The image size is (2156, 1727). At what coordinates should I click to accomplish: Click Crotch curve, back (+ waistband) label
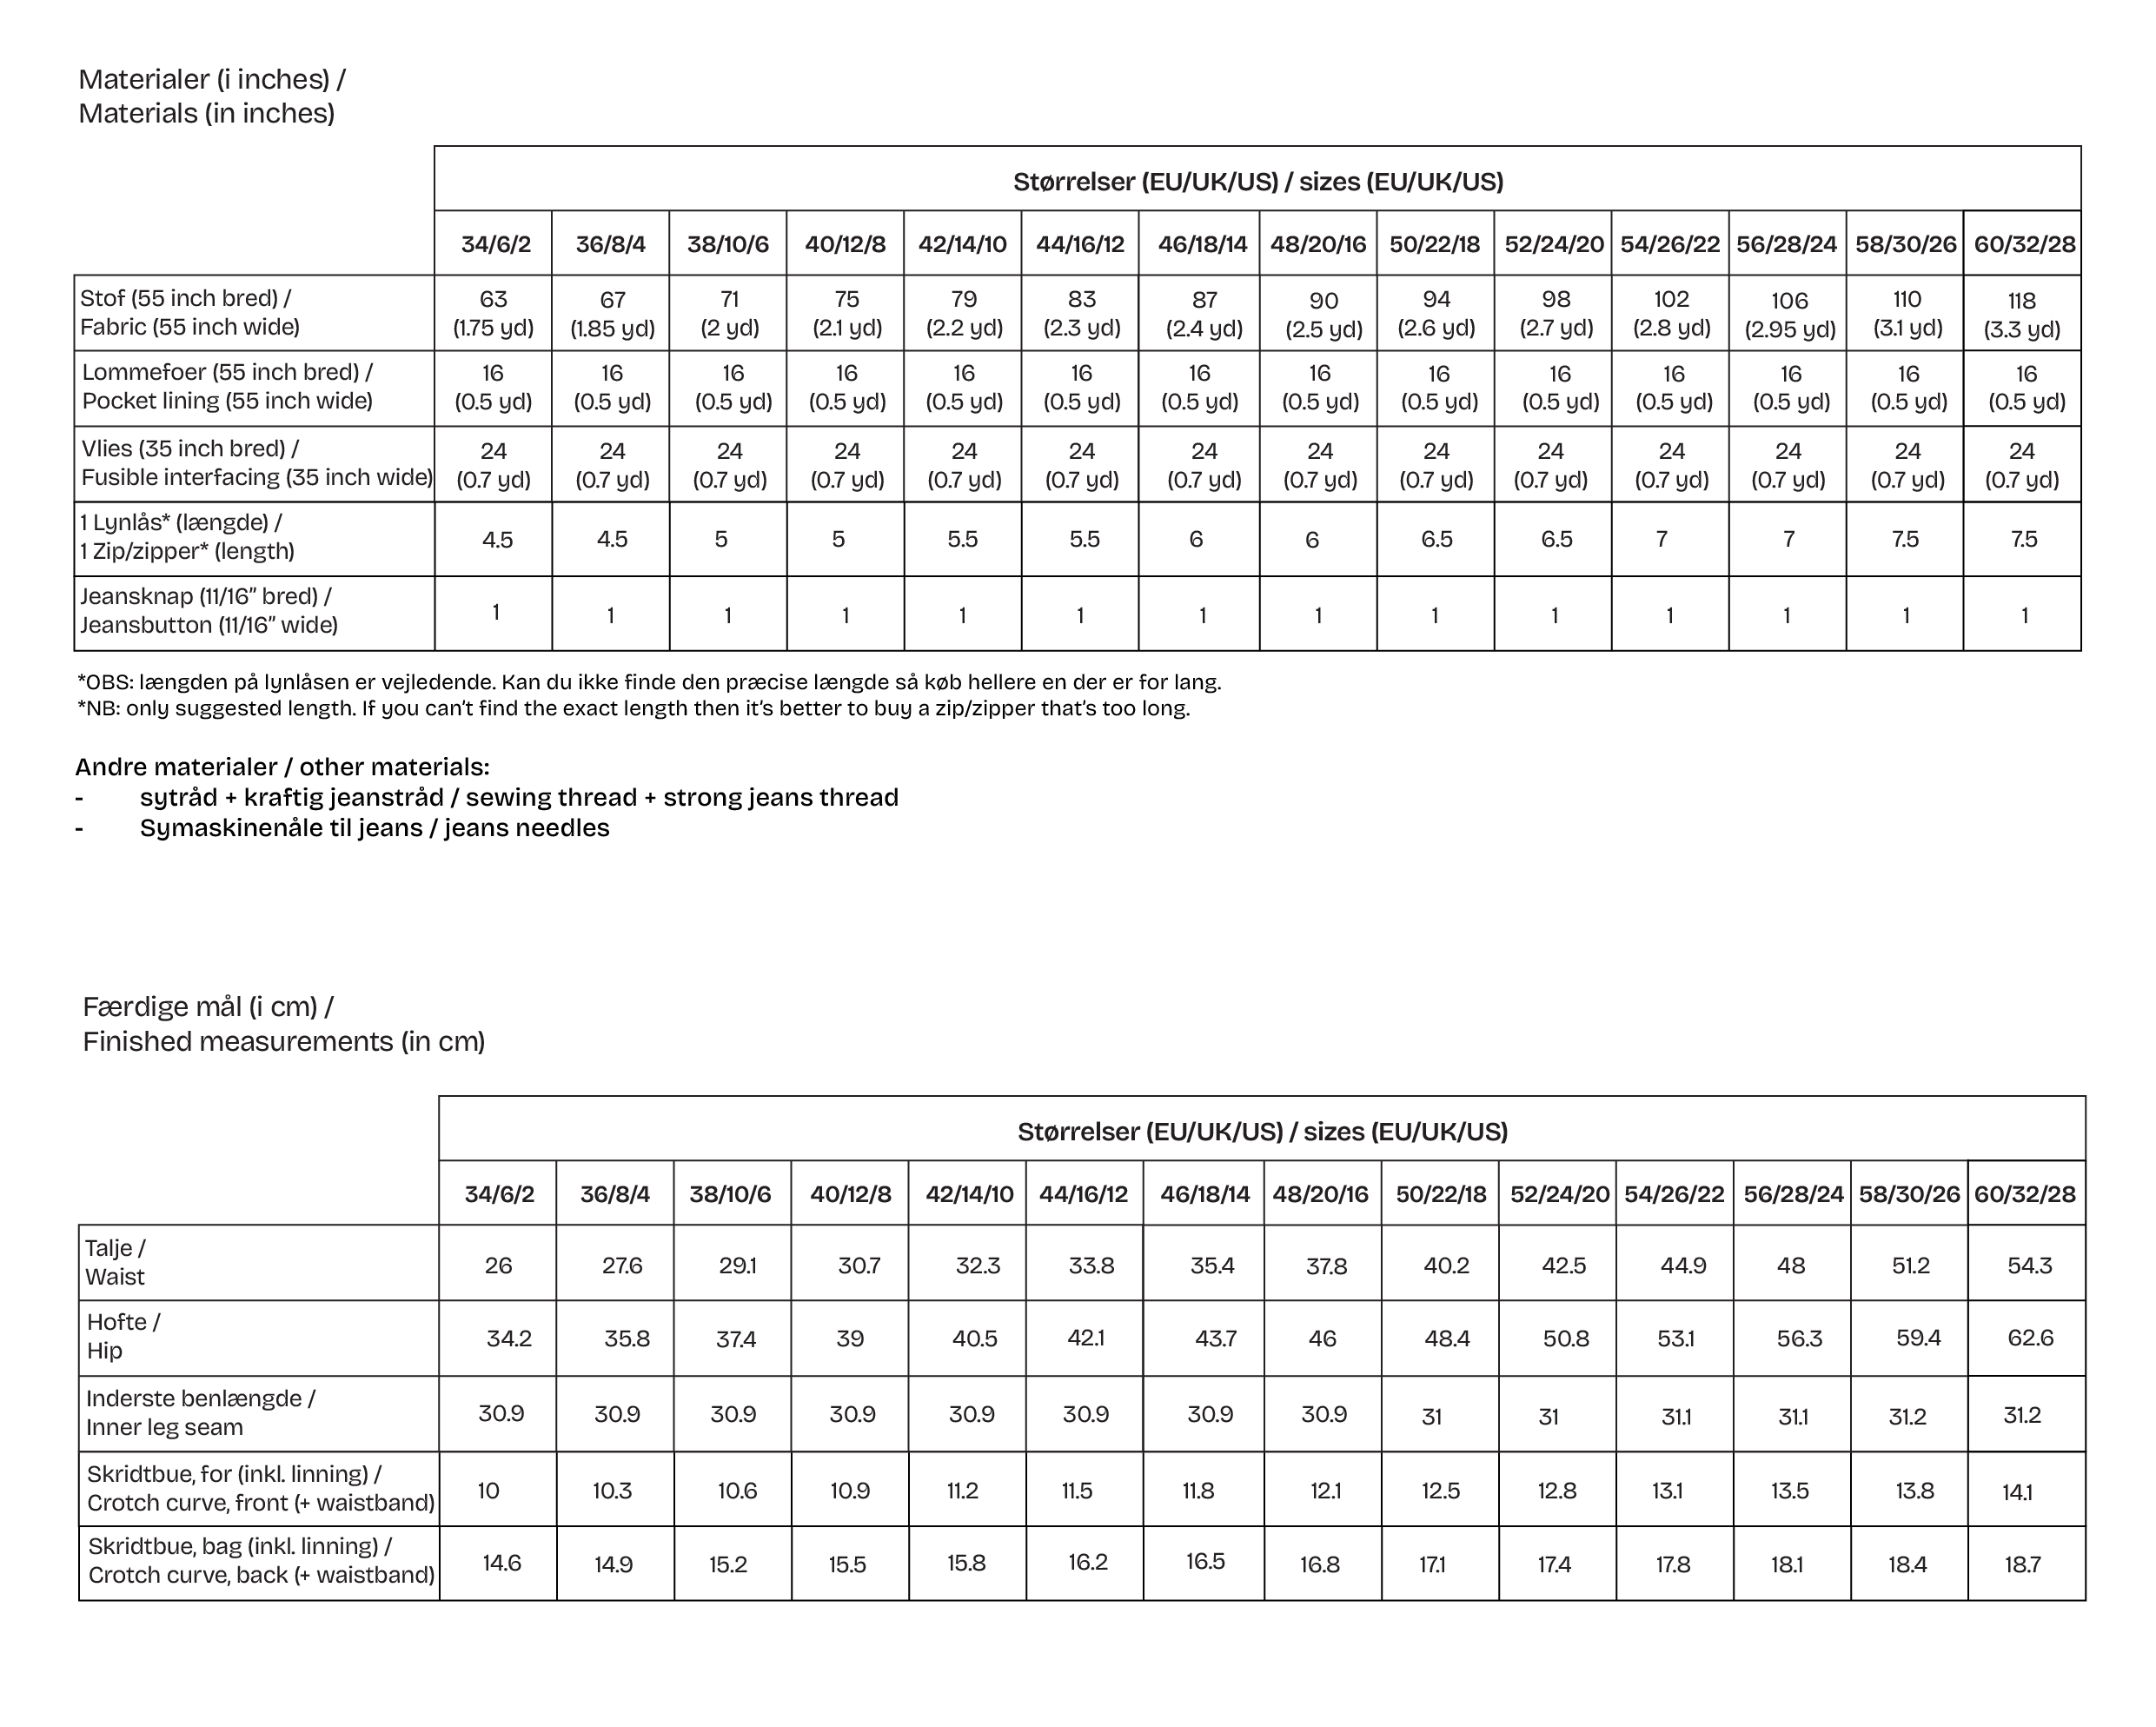point(261,1574)
